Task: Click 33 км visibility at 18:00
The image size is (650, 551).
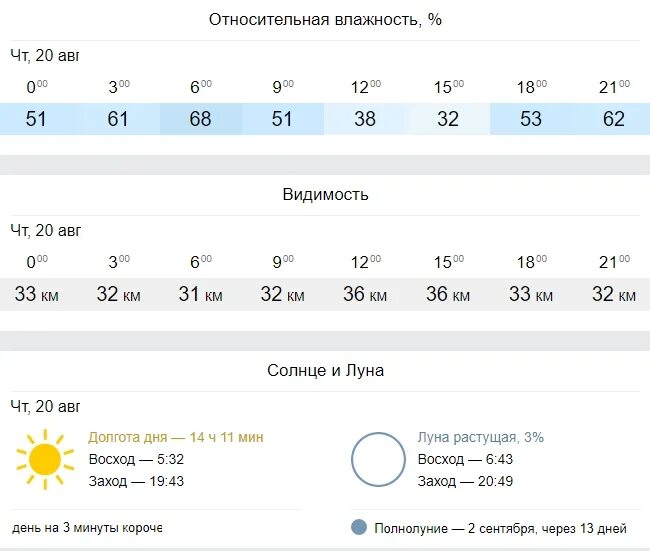Action: pyautogui.click(x=531, y=294)
